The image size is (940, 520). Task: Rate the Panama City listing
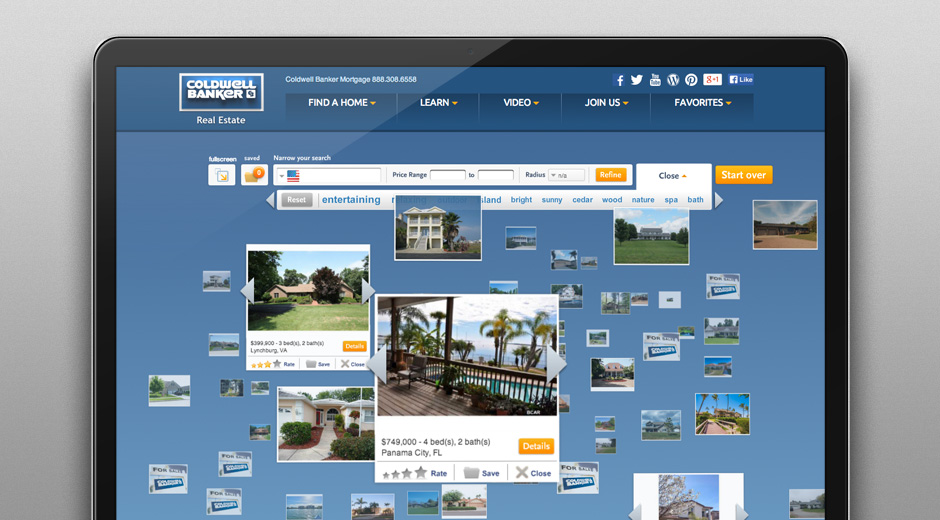pyautogui.click(x=414, y=473)
